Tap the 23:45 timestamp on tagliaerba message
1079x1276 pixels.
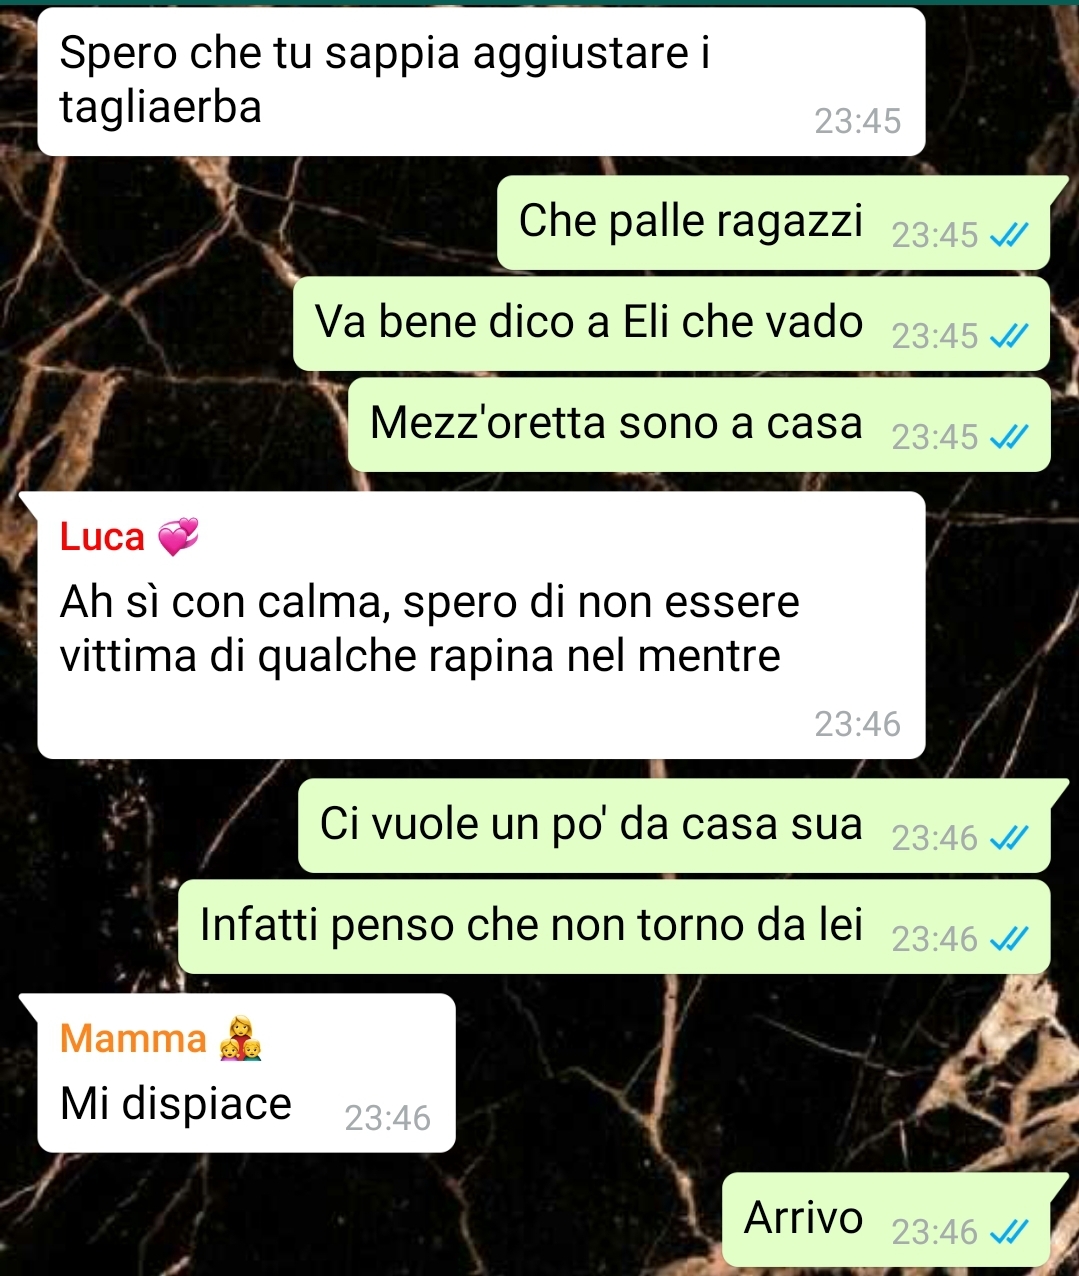point(857,121)
